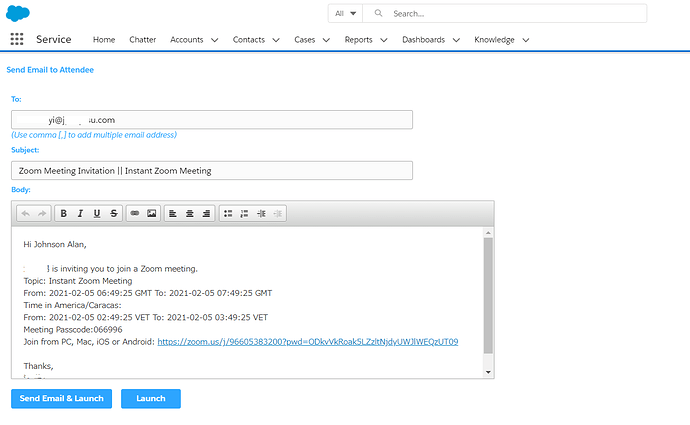Align body text left
Image resolution: width=690 pixels, height=425 pixels.
click(x=173, y=213)
